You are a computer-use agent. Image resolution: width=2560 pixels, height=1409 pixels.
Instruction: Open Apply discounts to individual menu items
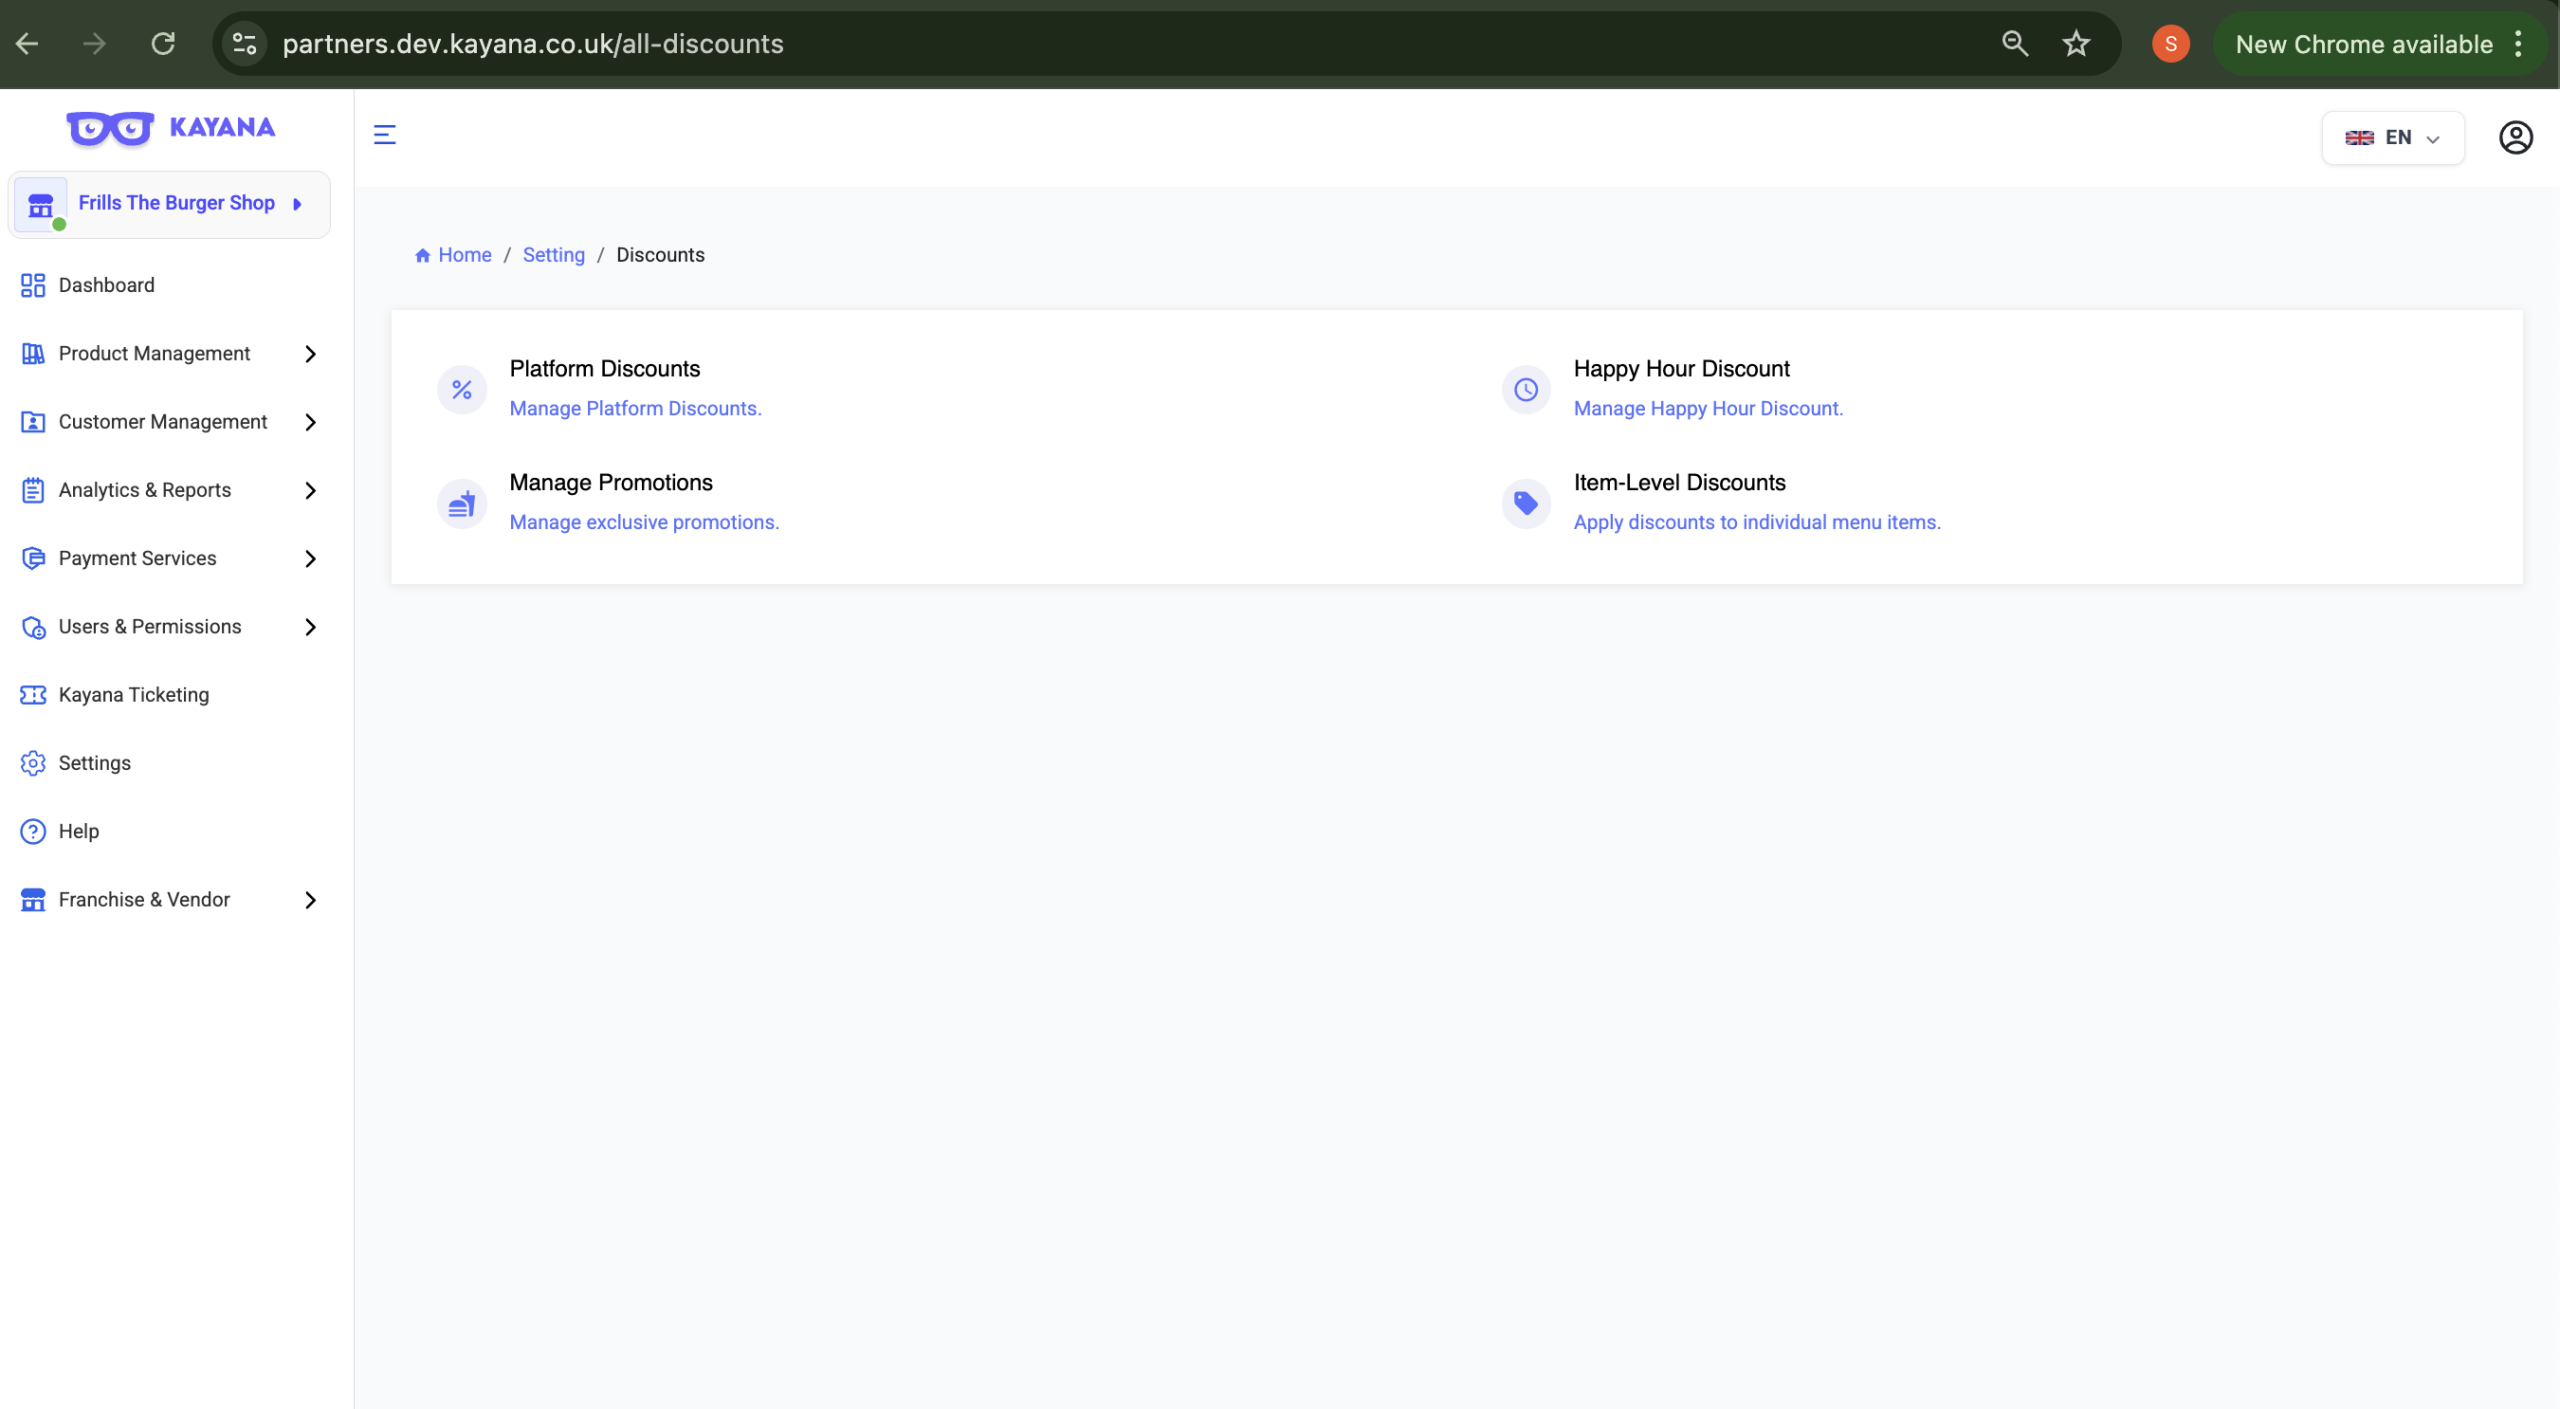(x=1757, y=523)
